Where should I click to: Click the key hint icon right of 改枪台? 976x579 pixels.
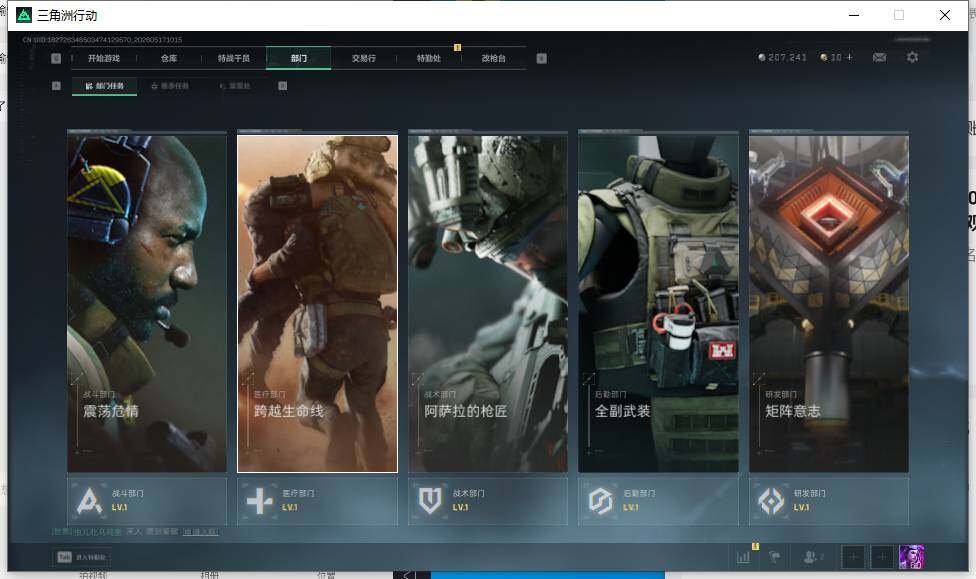542,58
